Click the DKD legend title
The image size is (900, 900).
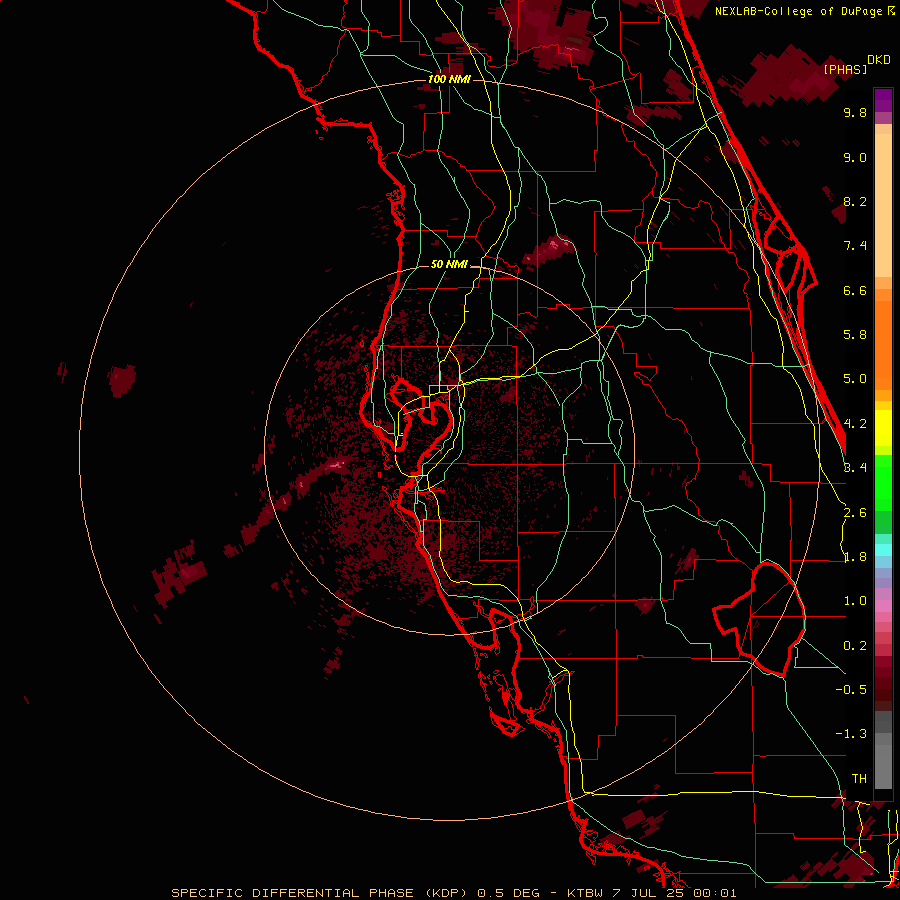point(879,60)
